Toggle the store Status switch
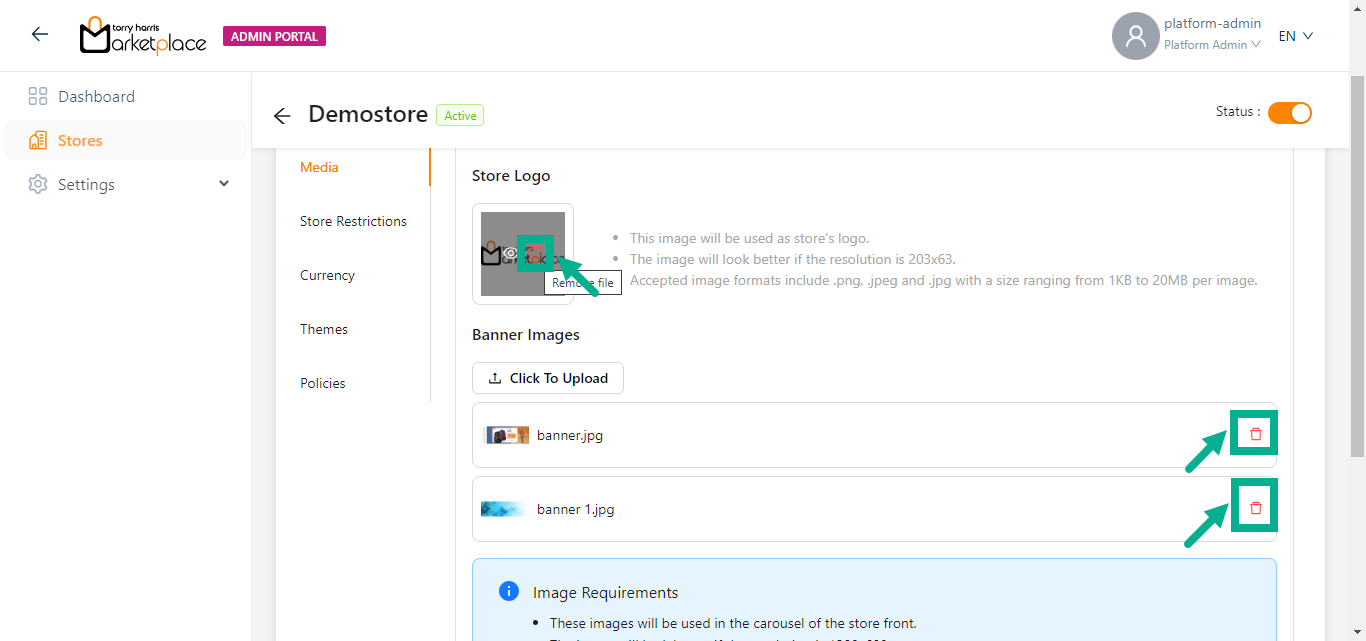Viewport: 1366px width, 641px height. [1289, 113]
